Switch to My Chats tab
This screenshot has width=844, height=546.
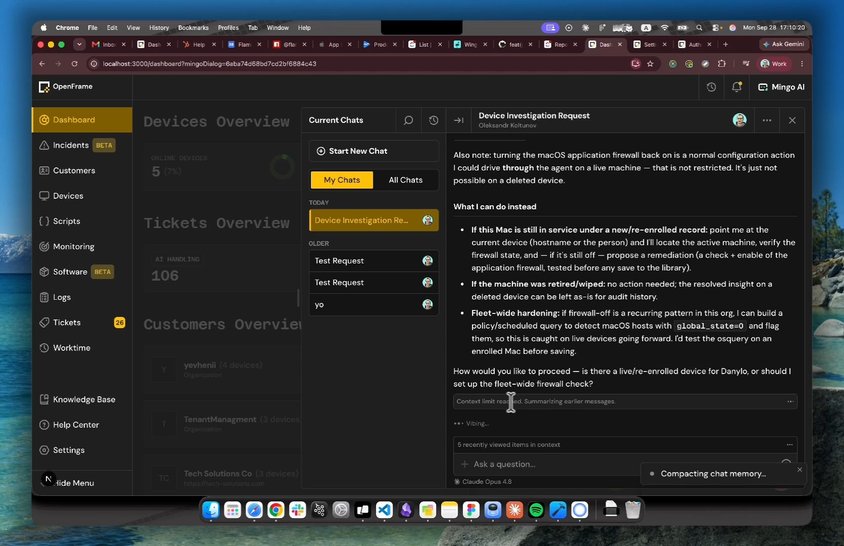pos(342,180)
